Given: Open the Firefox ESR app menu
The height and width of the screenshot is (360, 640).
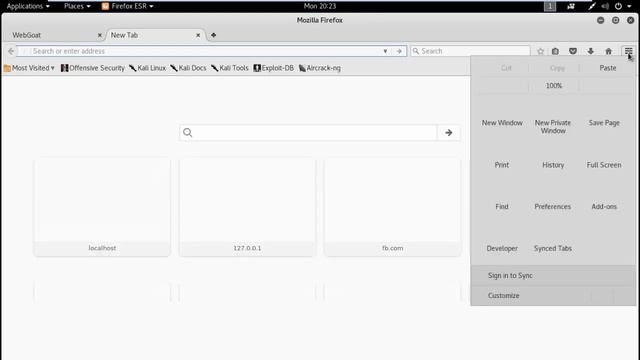Looking at the screenshot, I should click(127, 6).
